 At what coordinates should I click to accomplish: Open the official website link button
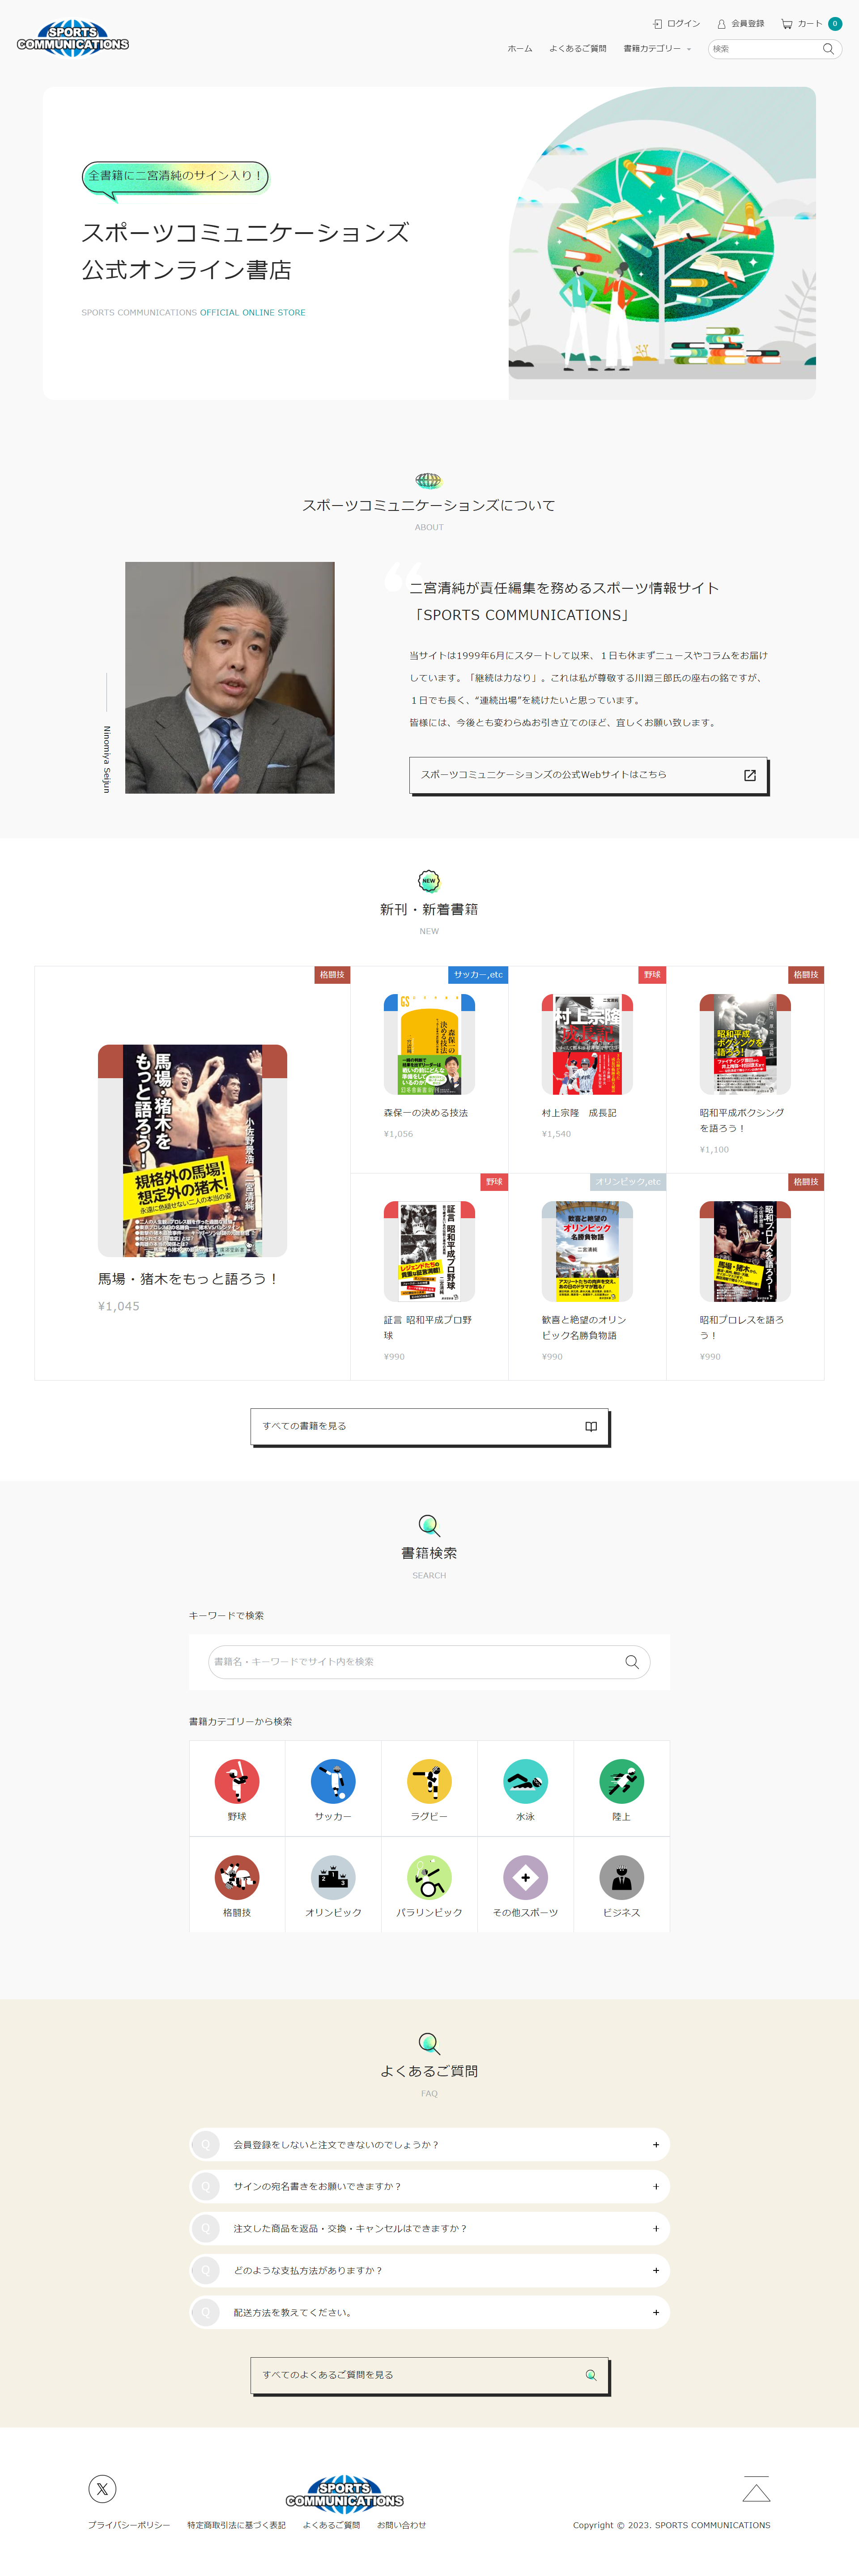pos(588,775)
